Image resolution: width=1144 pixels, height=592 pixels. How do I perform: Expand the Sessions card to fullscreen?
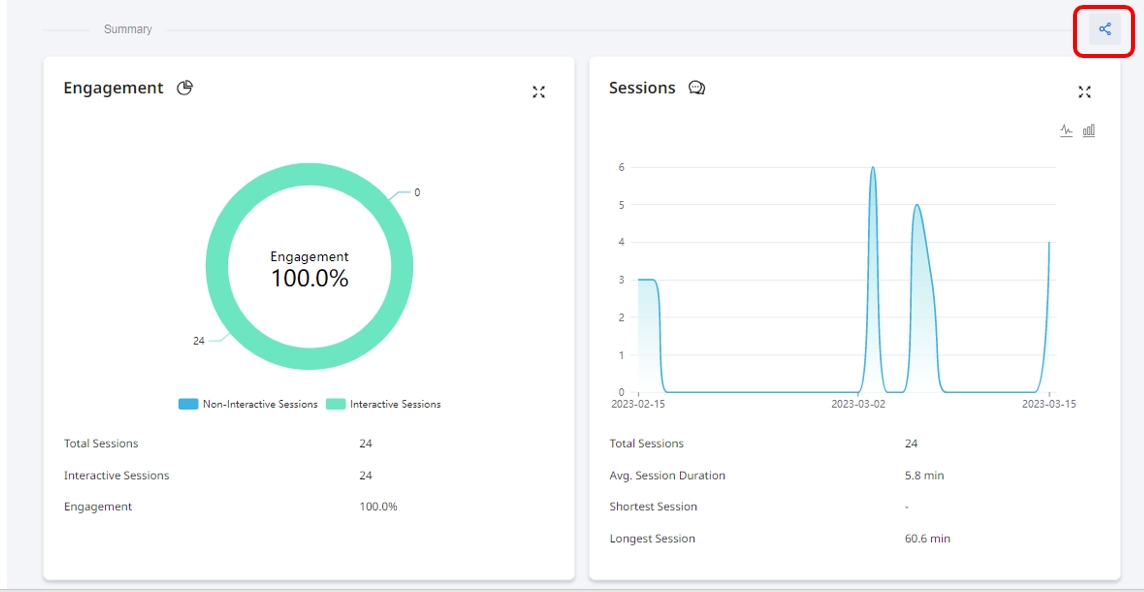(1085, 92)
